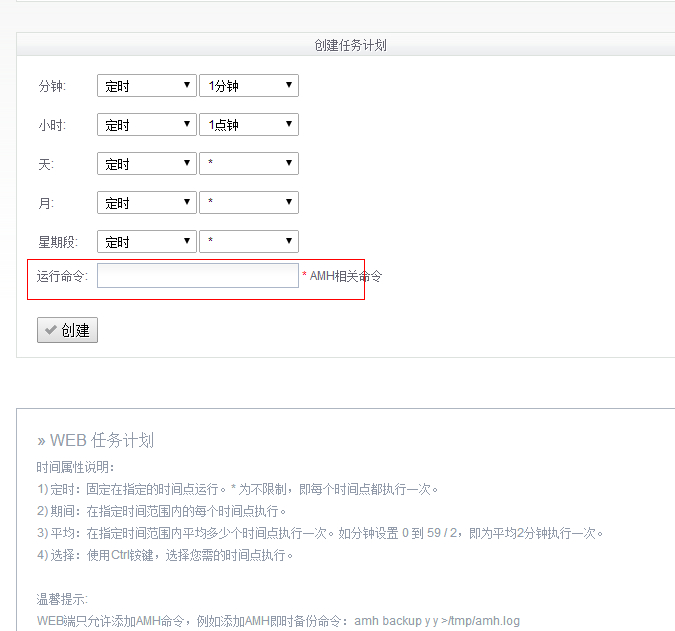Viewport: 675px width, 631px height.
Task: Open the 小时 mode dropdown showing 定时
Action: pos(146,125)
